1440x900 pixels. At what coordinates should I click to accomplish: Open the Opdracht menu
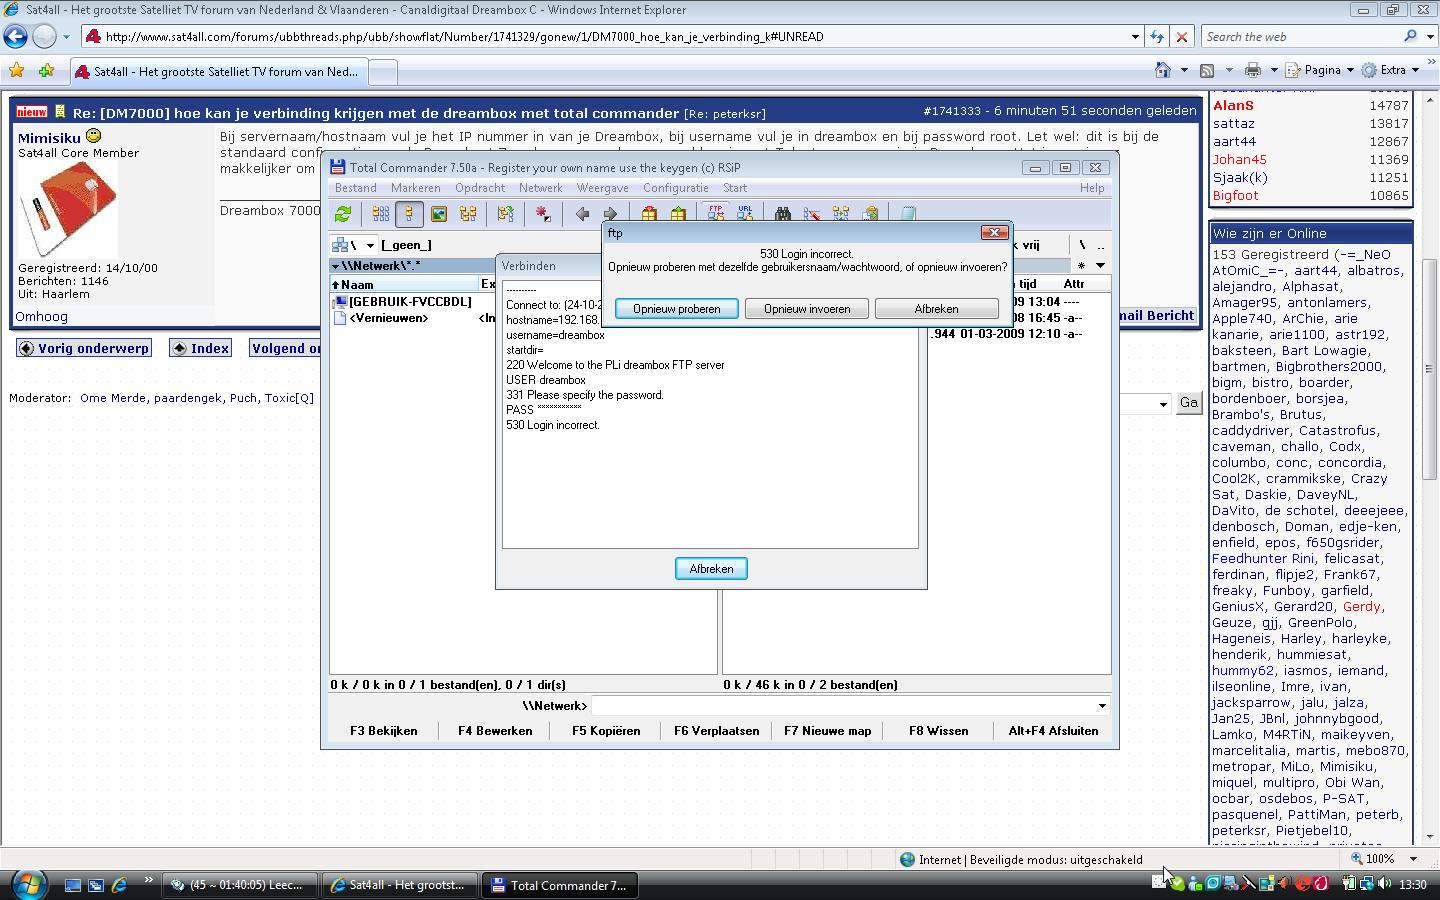click(480, 188)
